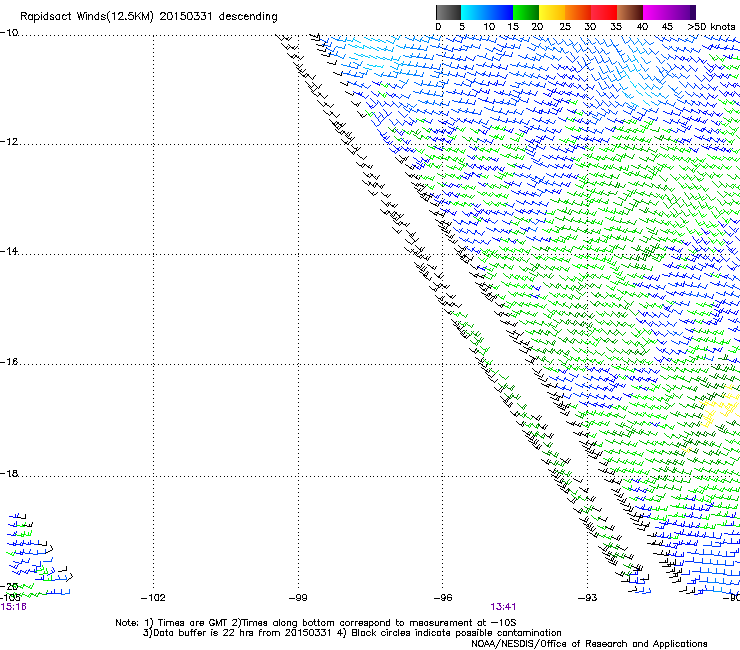Click the '-96' longitude axis label

click(443, 598)
